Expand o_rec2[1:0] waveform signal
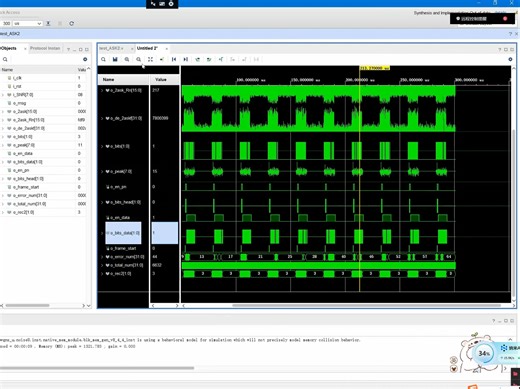This screenshot has height=389, width=520. point(102,274)
